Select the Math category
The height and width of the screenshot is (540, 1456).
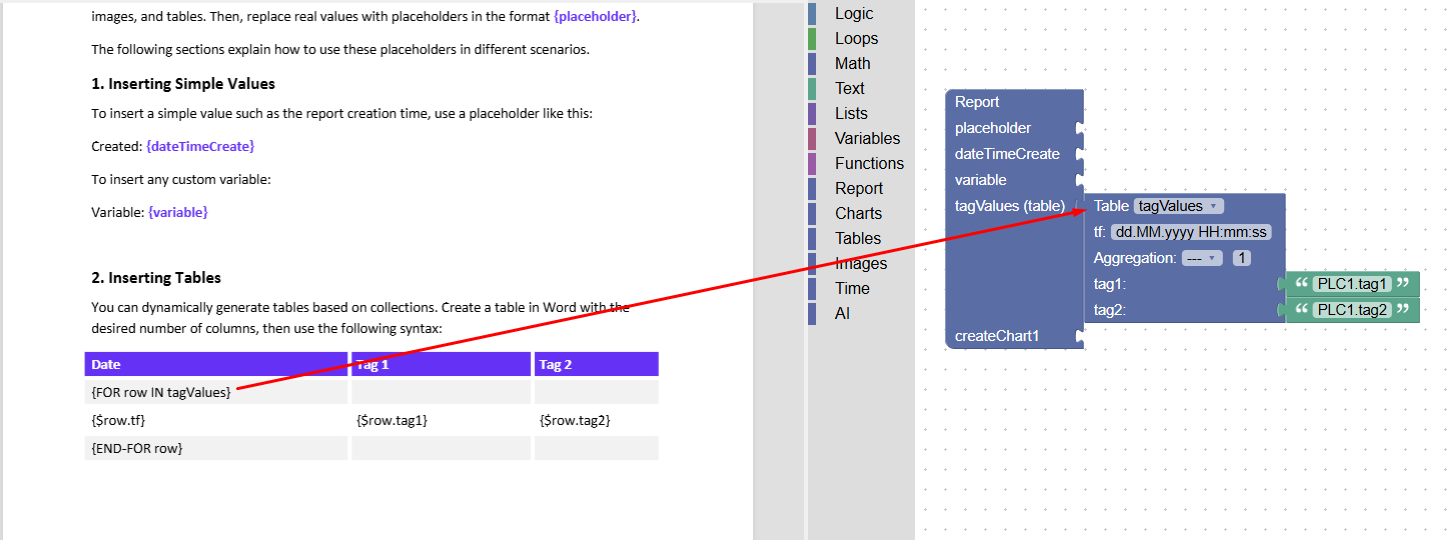point(852,64)
